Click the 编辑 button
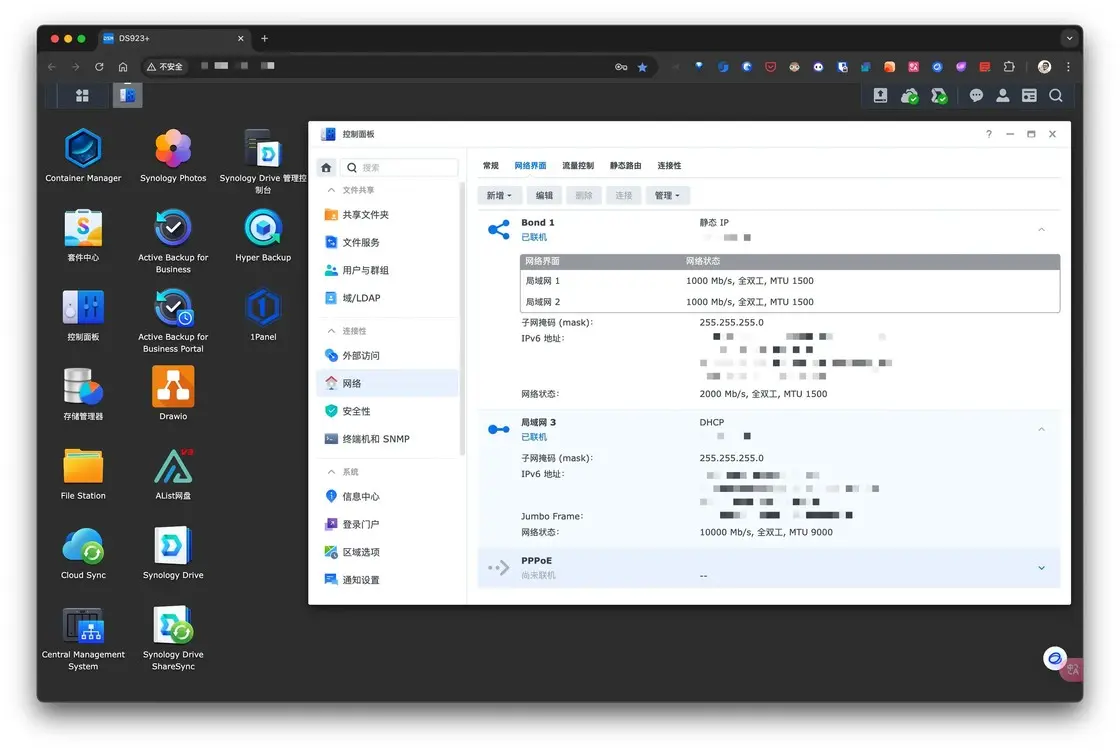Screen dimensions: 1120x751 tap(544, 195)
